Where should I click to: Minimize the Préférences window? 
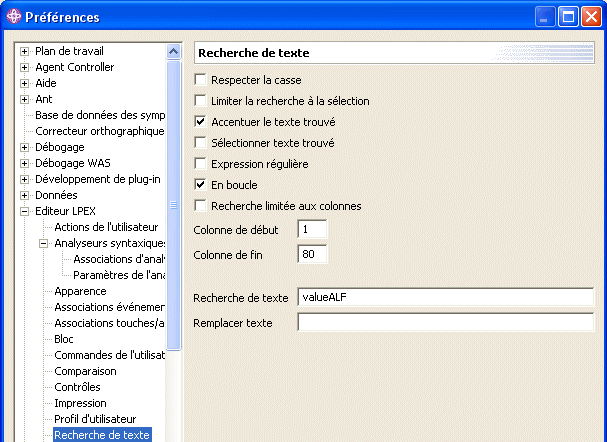point(545,17)
